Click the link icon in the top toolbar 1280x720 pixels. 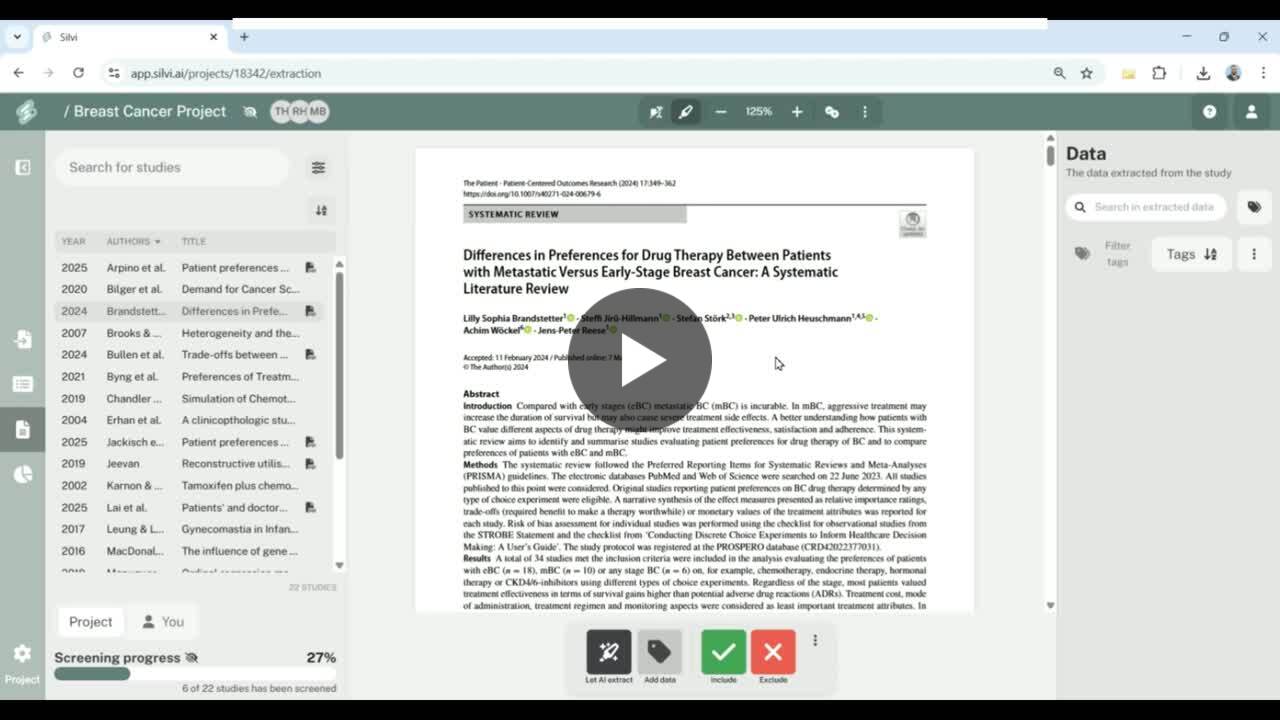832,111
